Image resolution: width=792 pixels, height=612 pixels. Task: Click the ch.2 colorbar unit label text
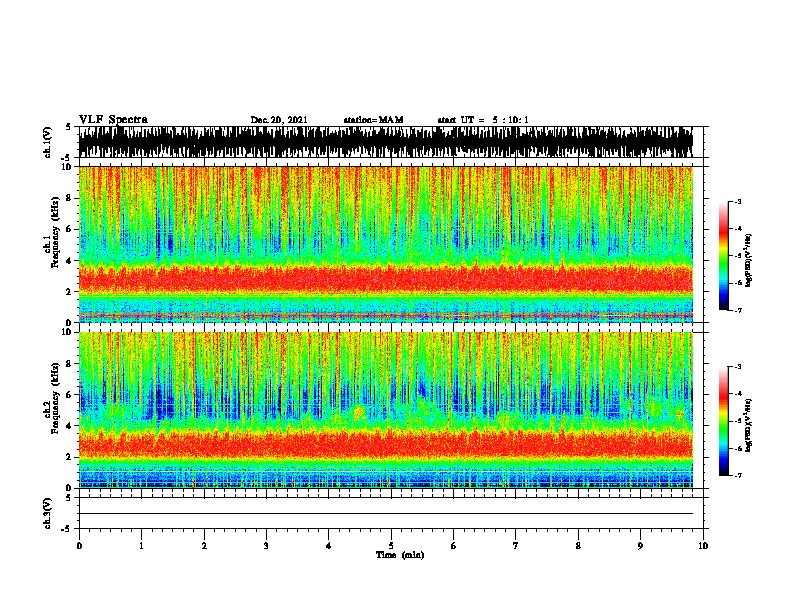(x=749, y=425)
